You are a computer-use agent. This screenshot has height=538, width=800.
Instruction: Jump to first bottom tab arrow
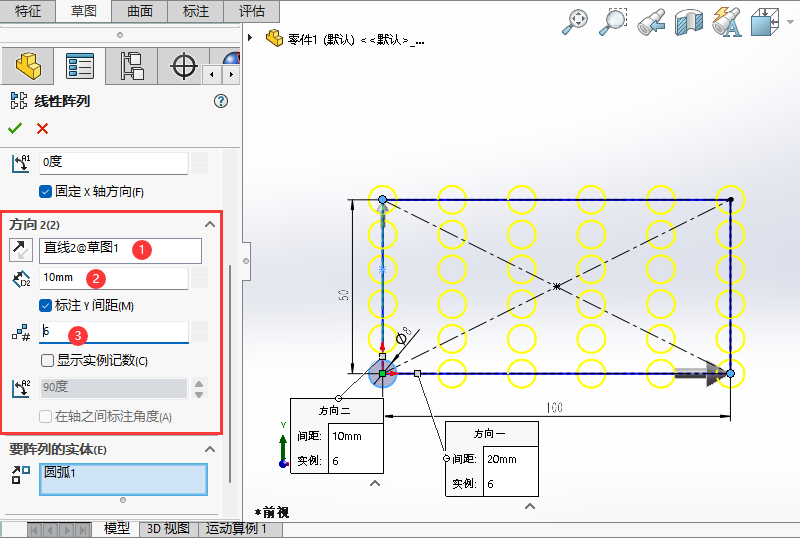click(x=34, y=530)
